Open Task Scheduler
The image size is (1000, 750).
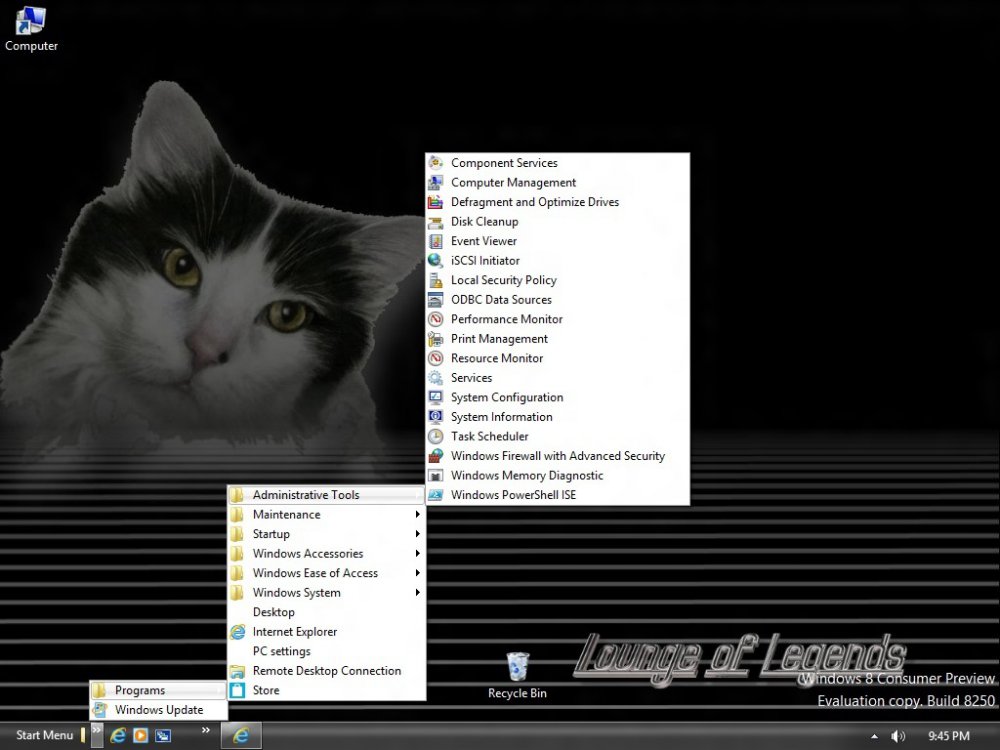(489, 437)
